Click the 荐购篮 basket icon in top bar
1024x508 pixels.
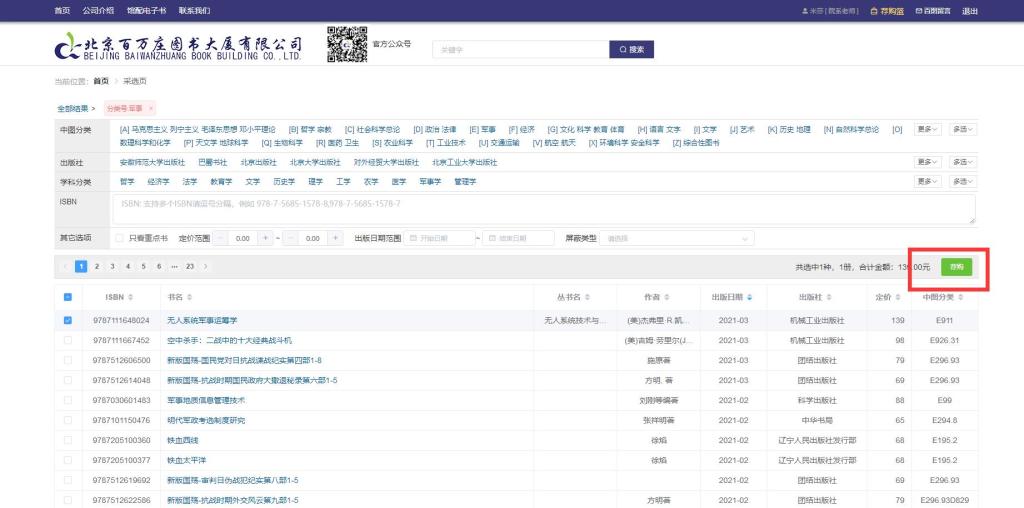(x=873, y=11)
